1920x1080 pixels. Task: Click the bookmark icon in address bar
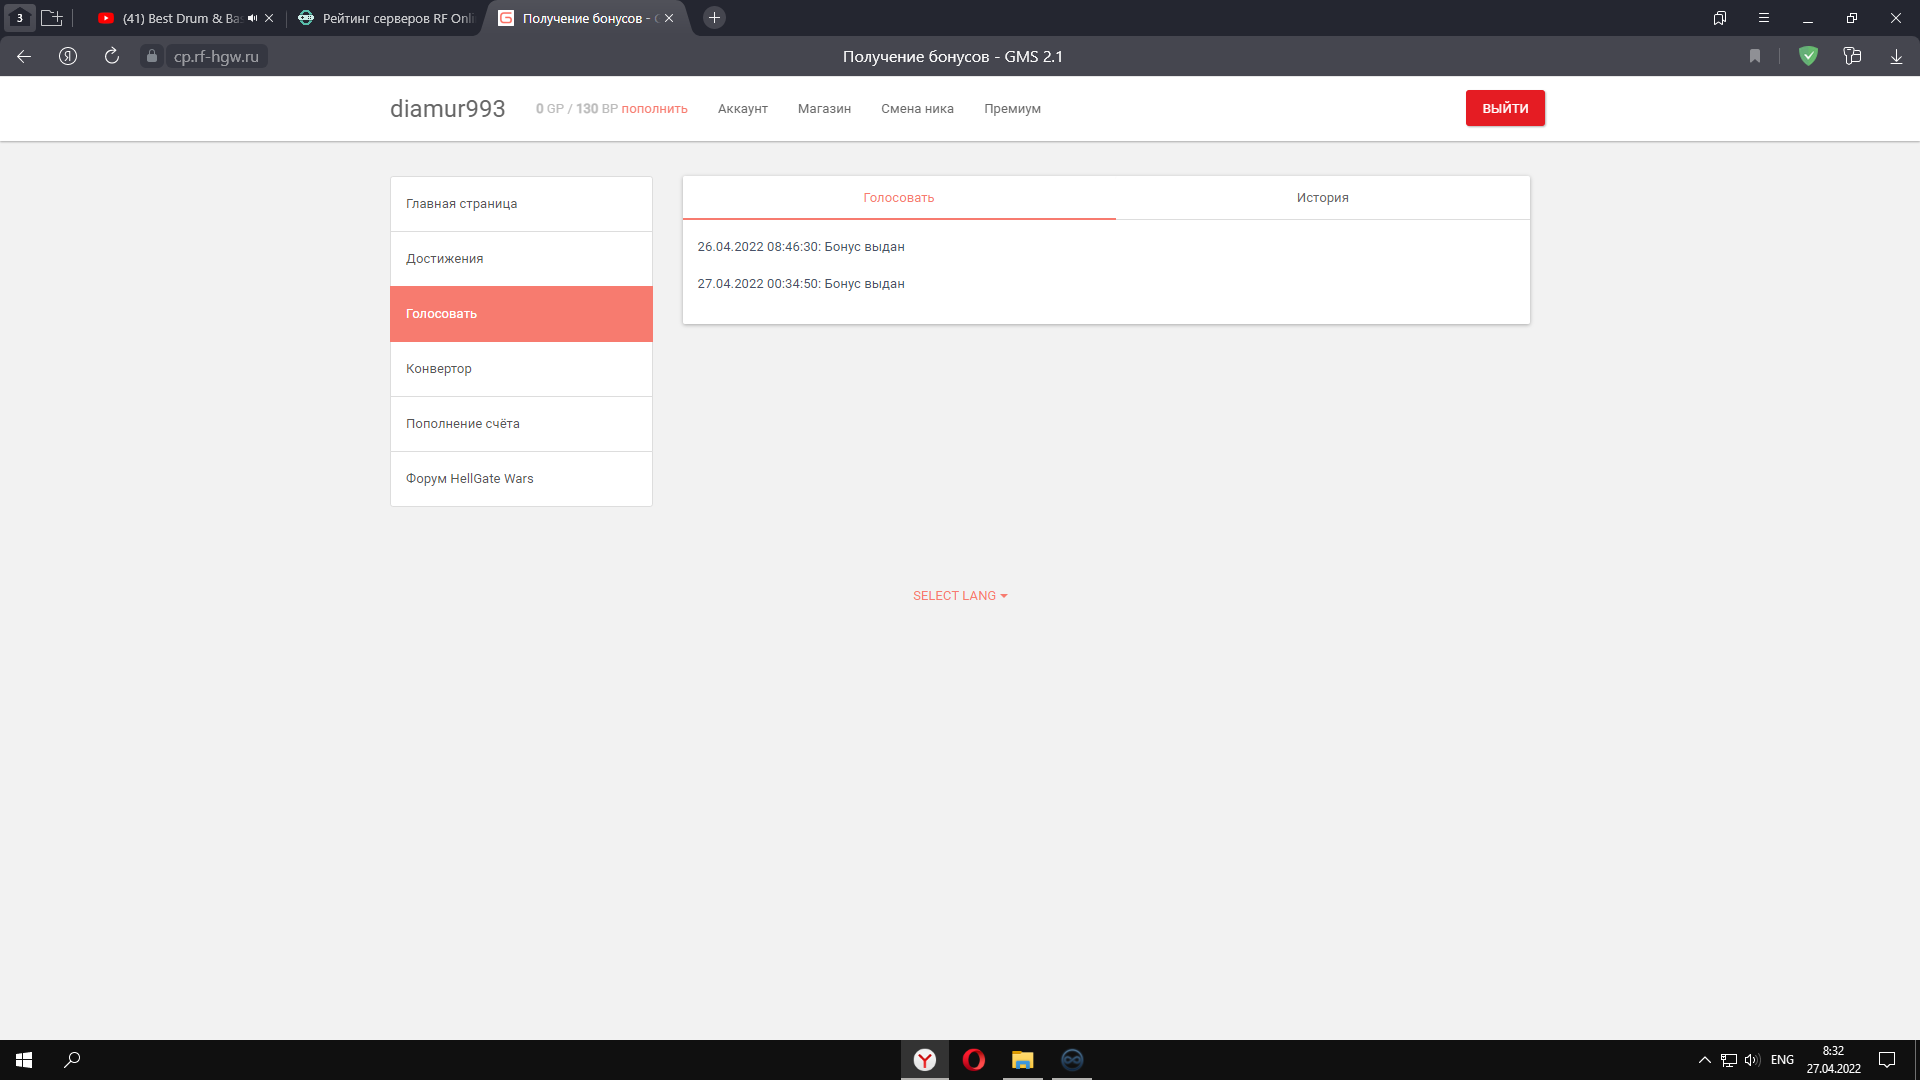point(1755,56)
